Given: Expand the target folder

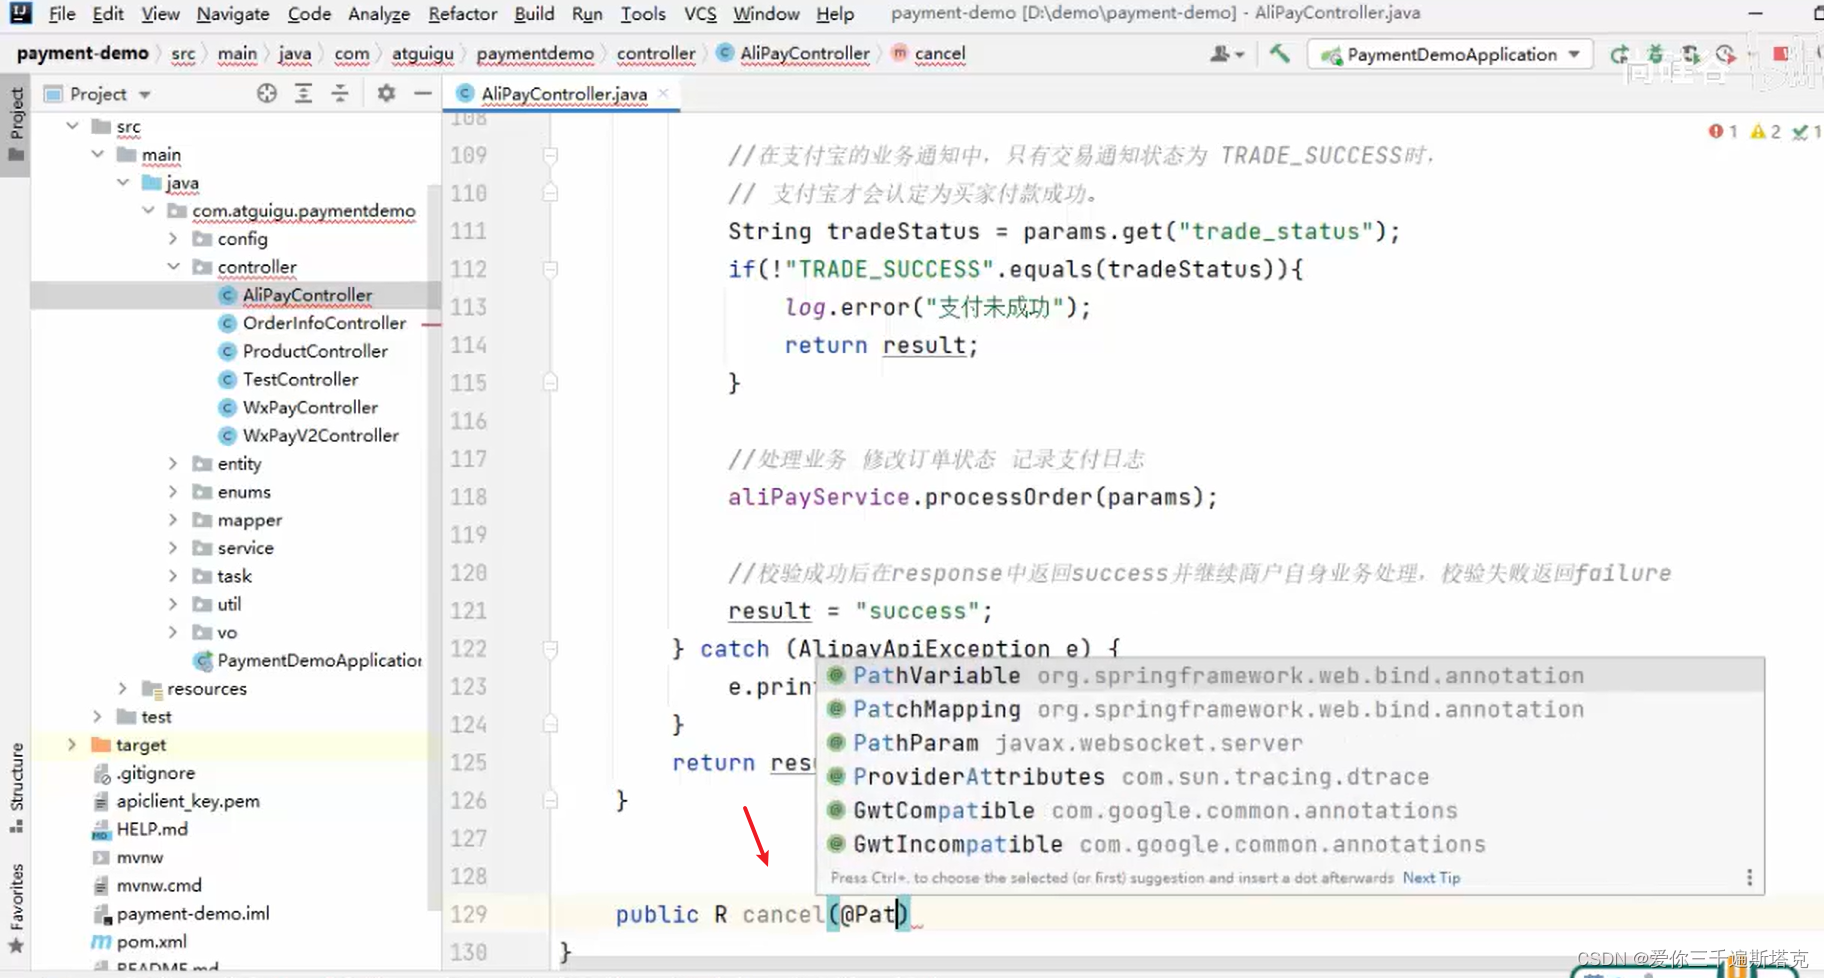Looking at the screenshot, I should [72, 744].
